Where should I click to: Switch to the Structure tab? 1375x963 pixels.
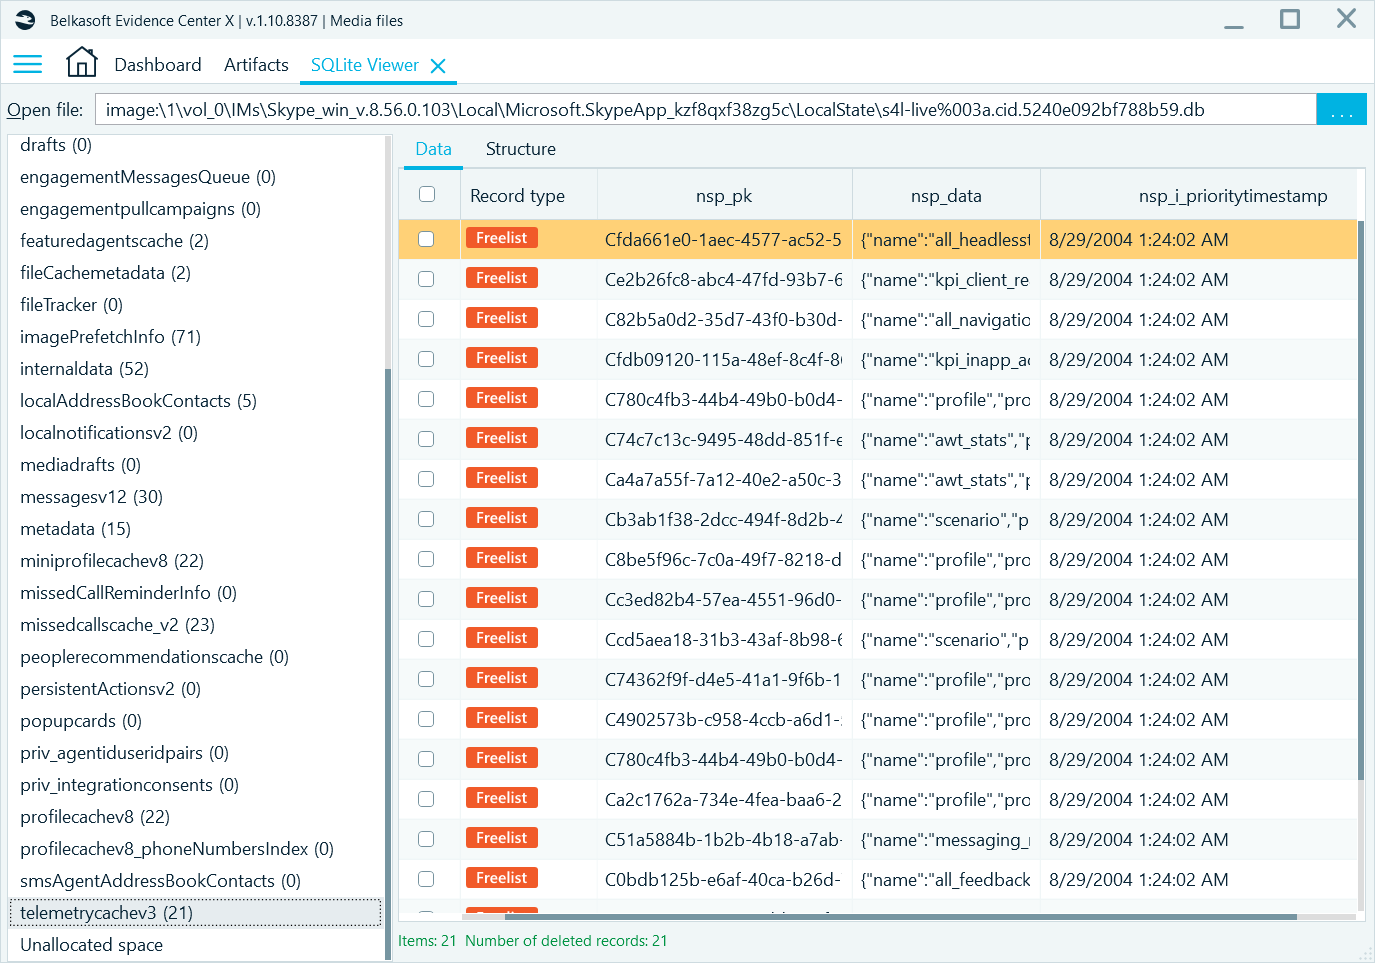tap(521, 149)
